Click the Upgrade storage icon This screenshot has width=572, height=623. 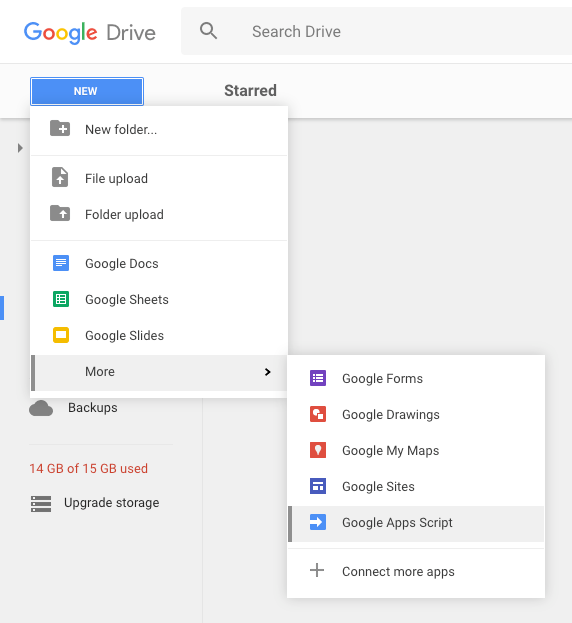41,504
